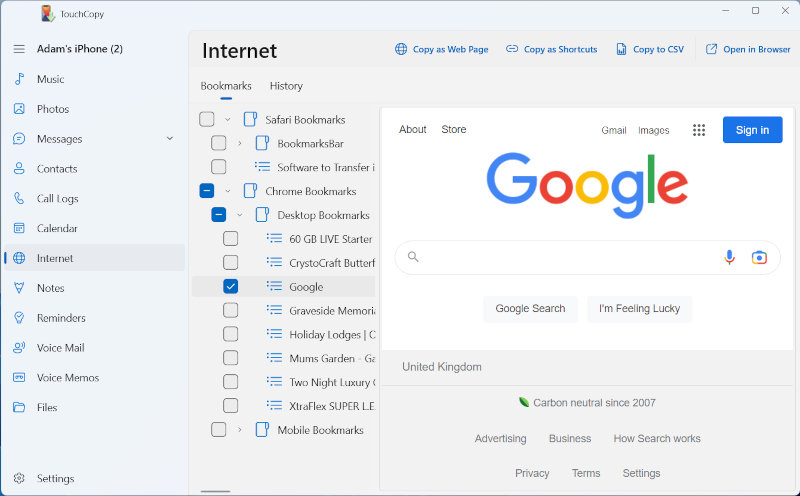Click the Google apps grid icon

pos(699,130)
